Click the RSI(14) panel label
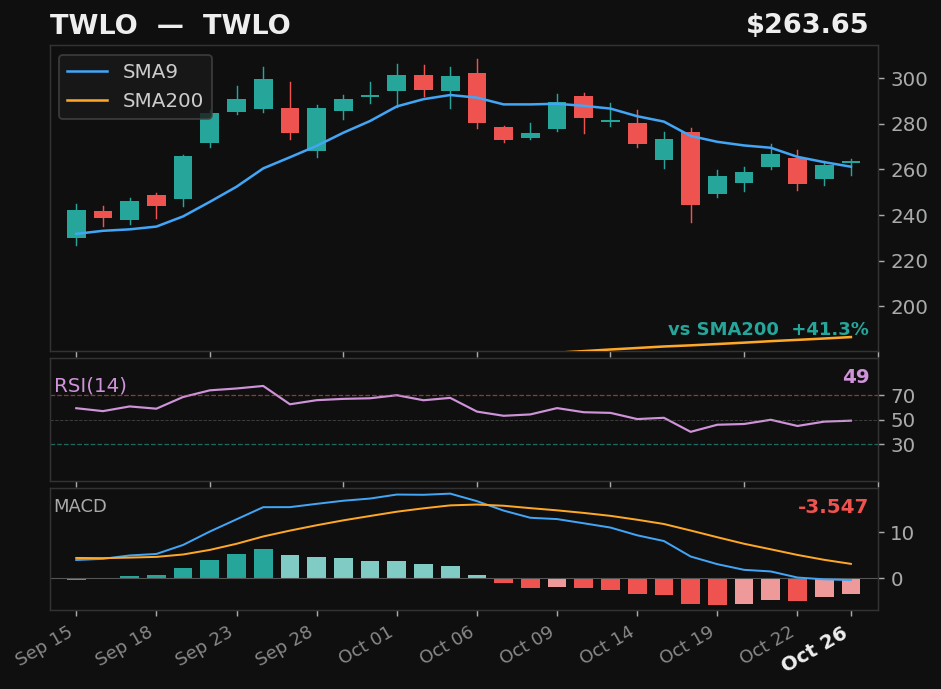Screen dimensions: 941x689 90,385
